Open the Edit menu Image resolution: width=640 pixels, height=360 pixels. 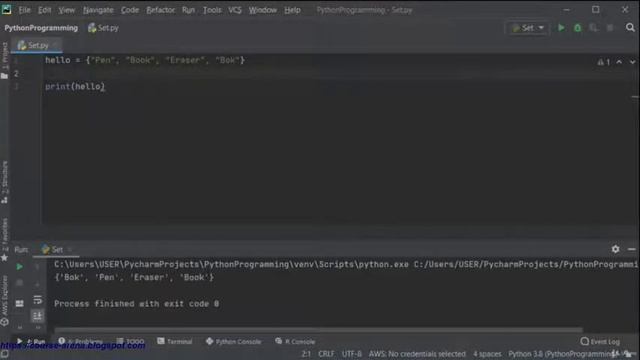tap(44, 10)
